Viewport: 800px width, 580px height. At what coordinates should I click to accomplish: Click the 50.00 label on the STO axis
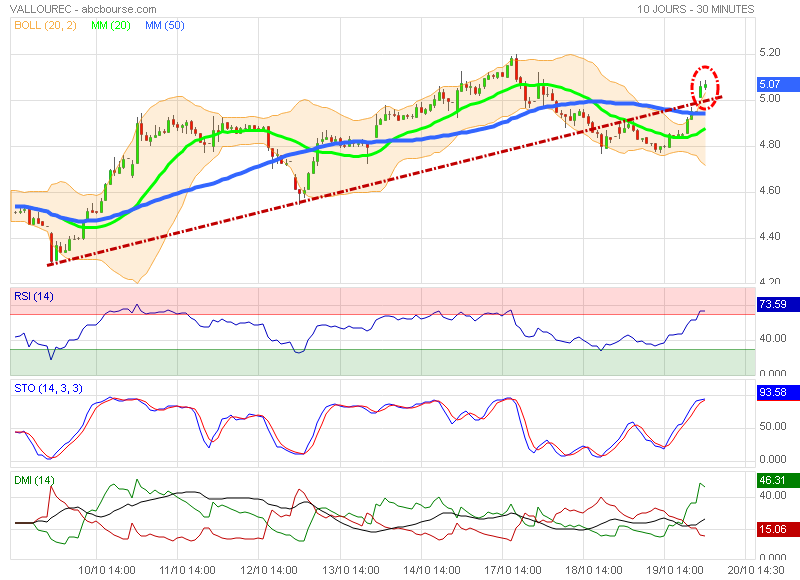coord(773,426)
